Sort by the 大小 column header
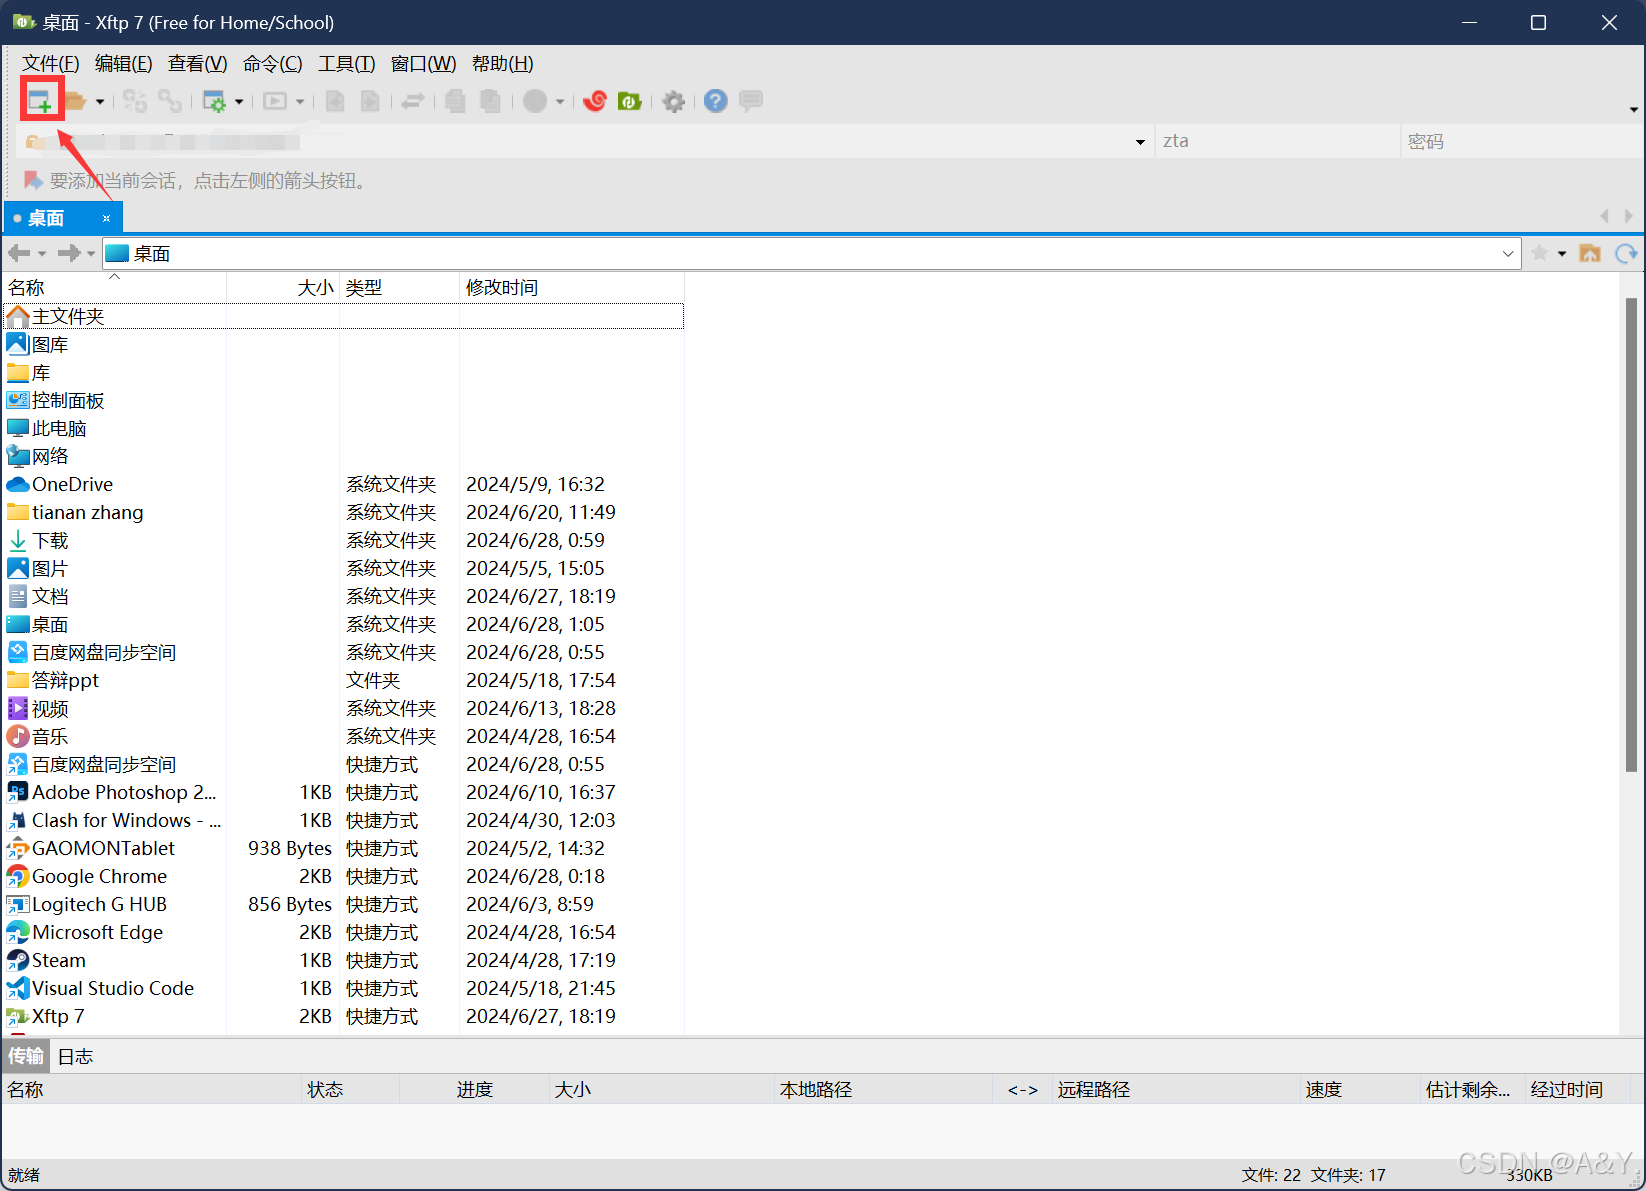Image resolution: width=1646 pixels, height=1191 pixels. click(283, 287)
